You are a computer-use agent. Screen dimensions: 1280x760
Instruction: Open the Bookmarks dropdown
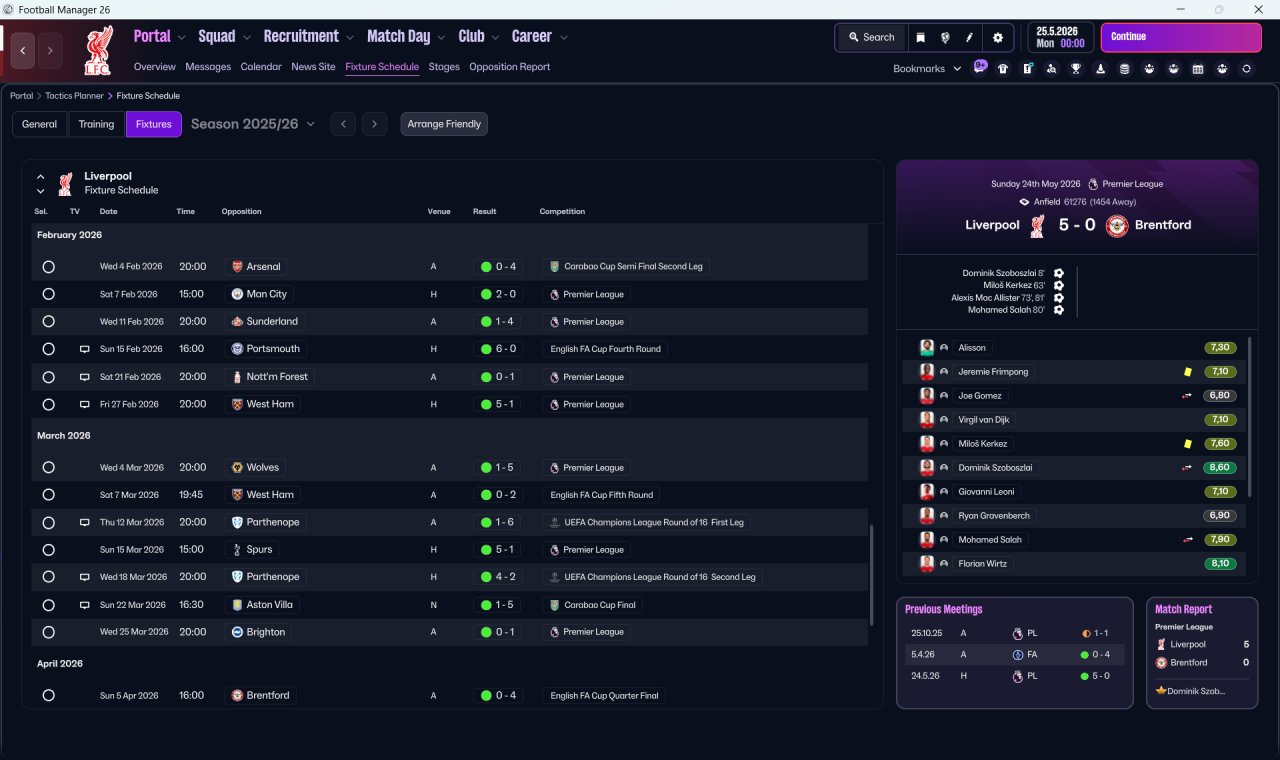click(927, 69)
